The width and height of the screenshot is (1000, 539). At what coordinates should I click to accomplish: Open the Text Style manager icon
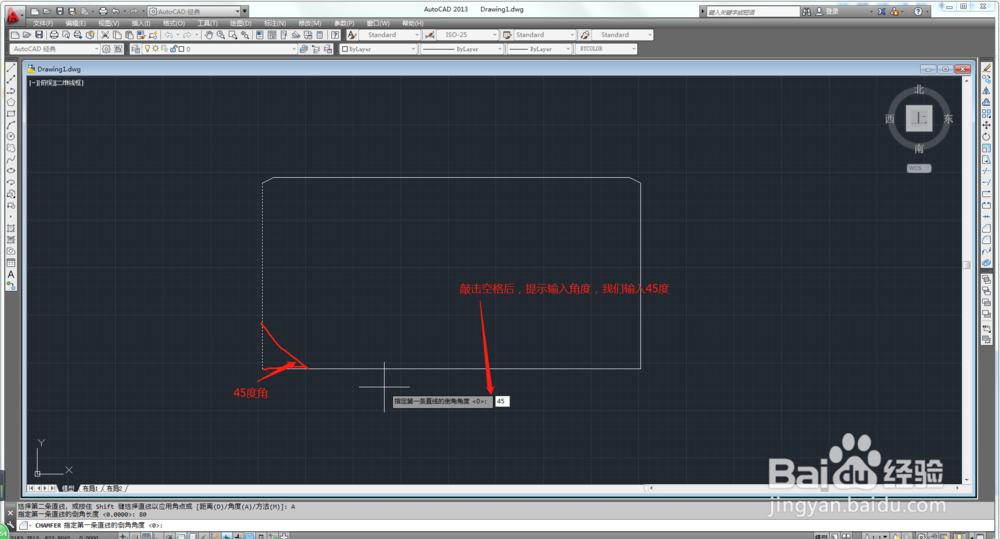(352, 34)
